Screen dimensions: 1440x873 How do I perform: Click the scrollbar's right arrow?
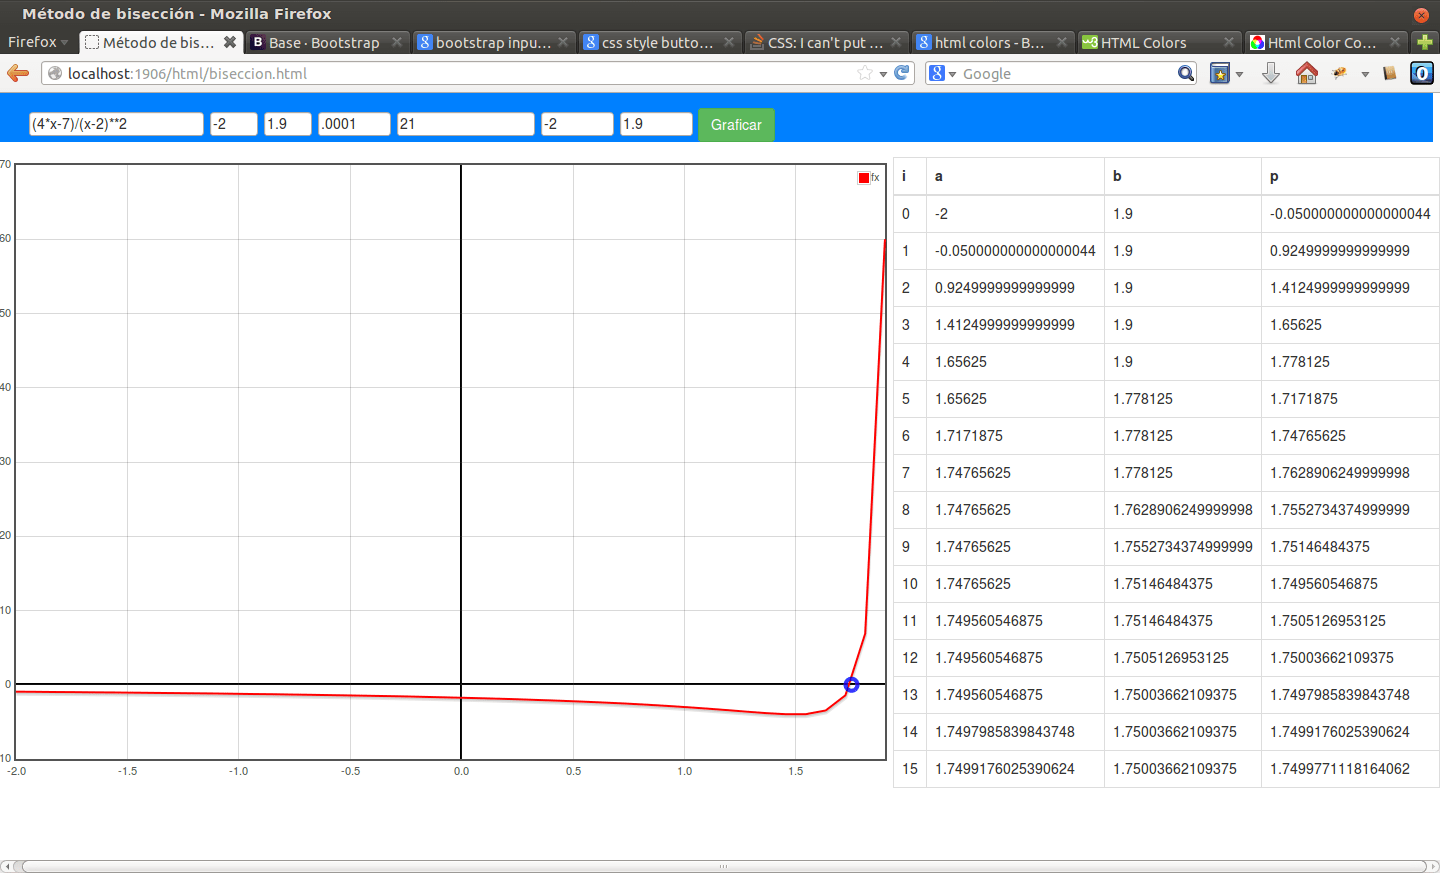click(x=1433, y=866)
